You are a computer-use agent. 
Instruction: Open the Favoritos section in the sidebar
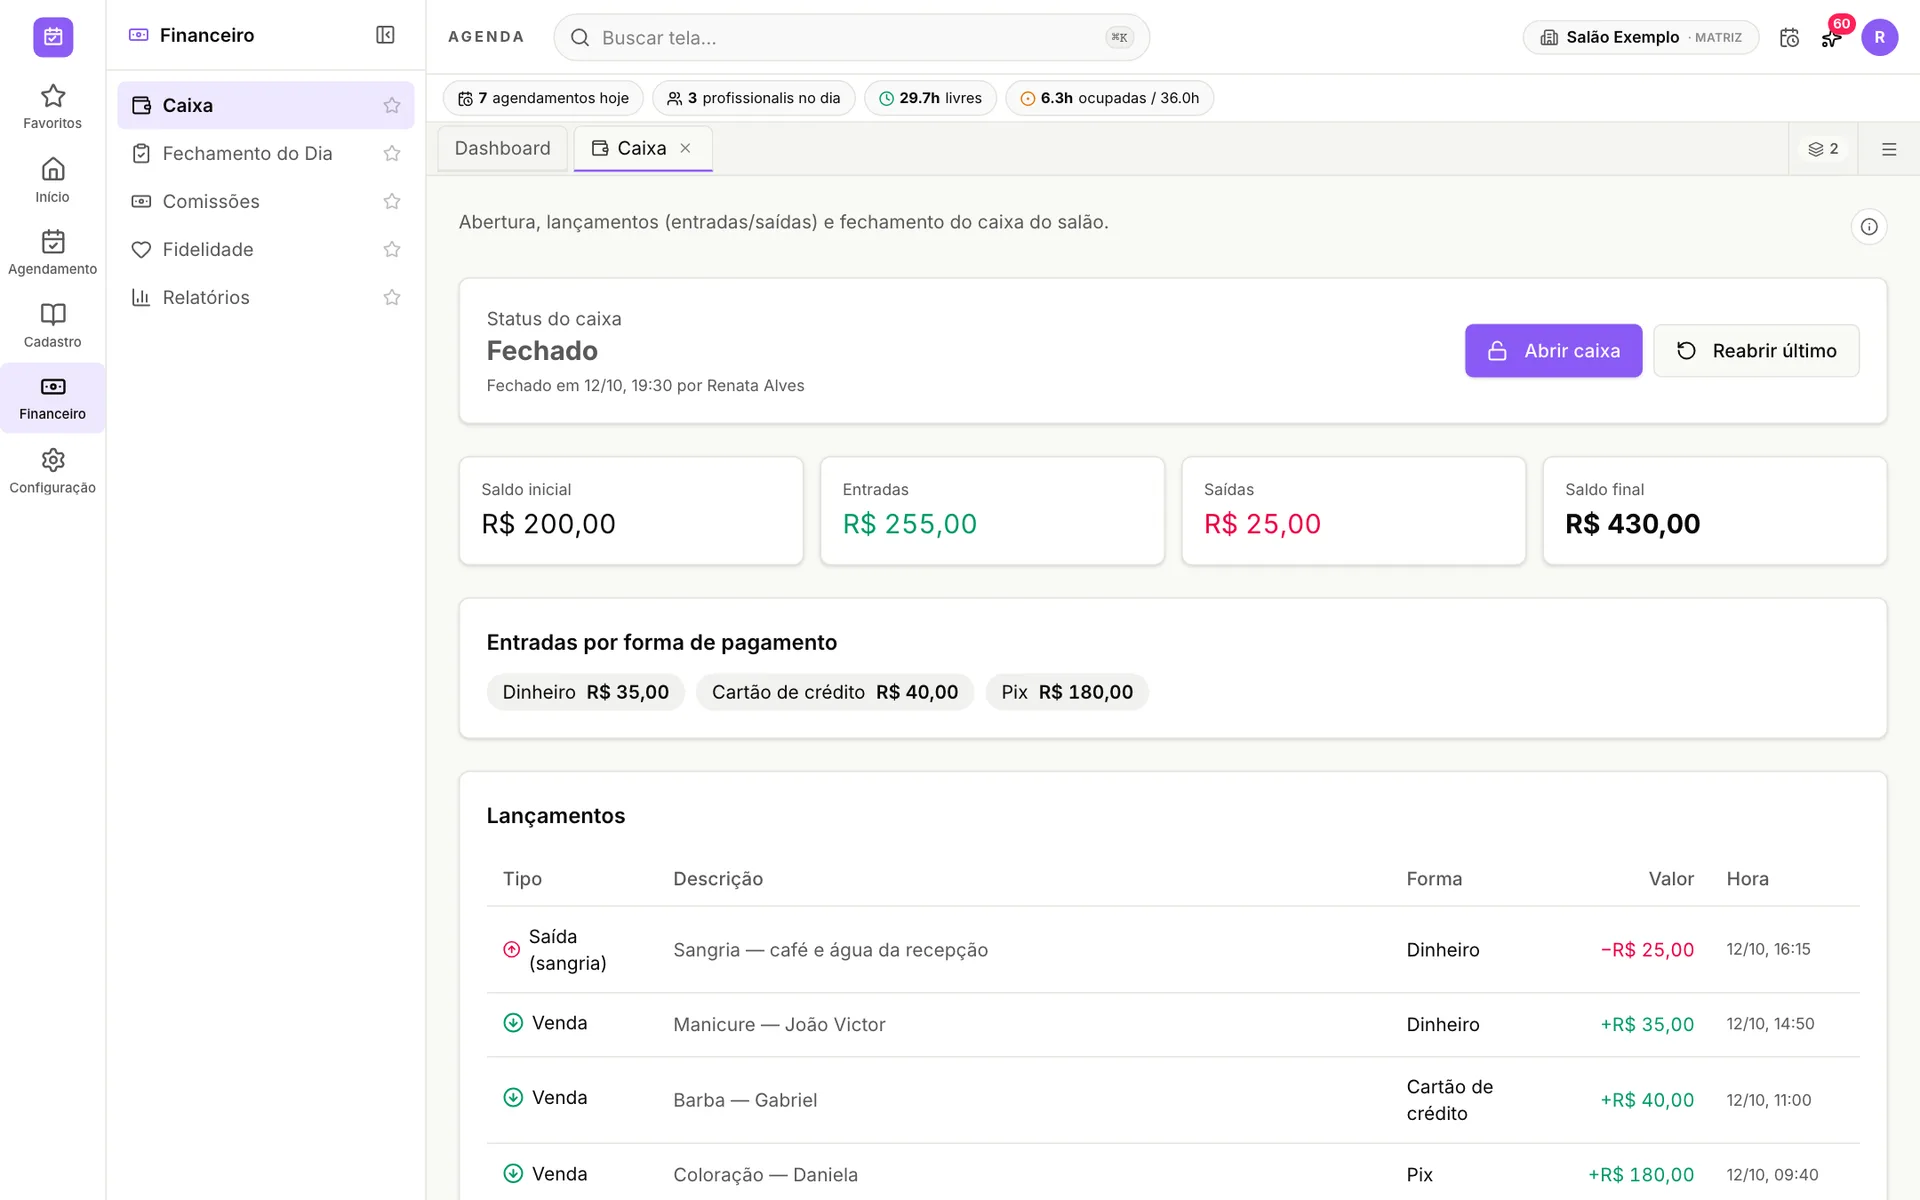pos(52,107)
